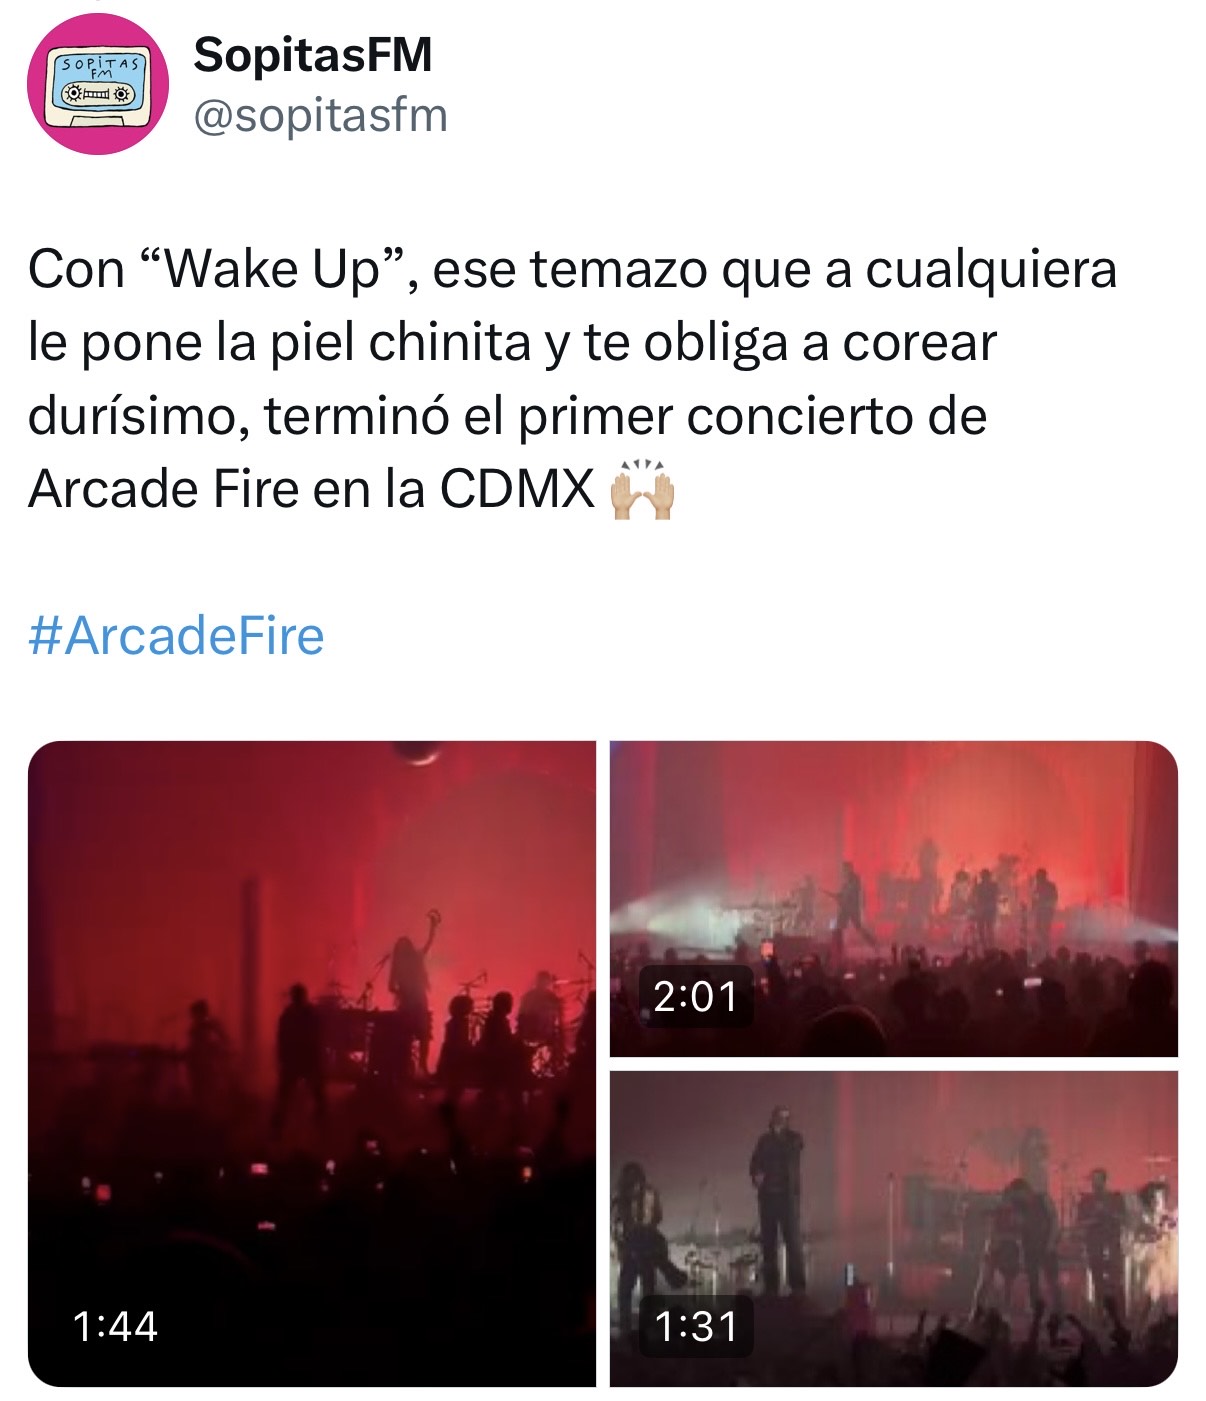Play the 1:31 singer video

tap(894, 1228)
